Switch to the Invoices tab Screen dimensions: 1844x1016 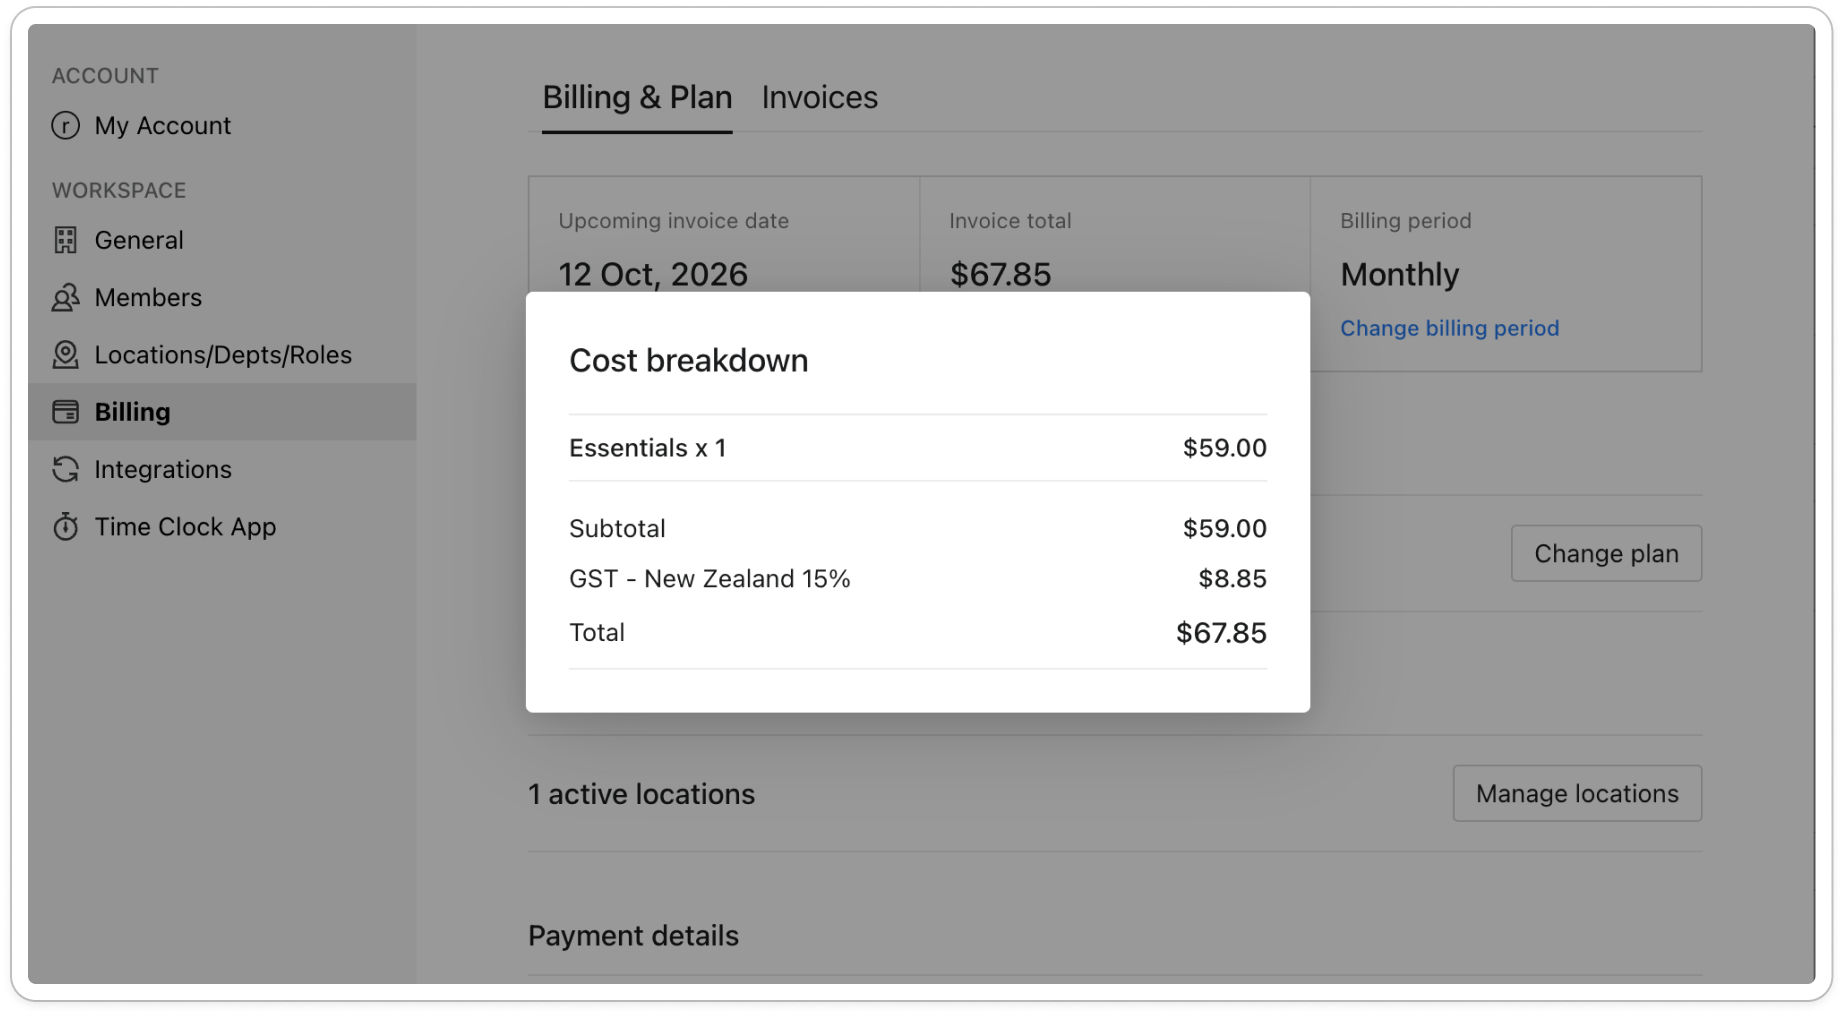(x=820, y=97)
